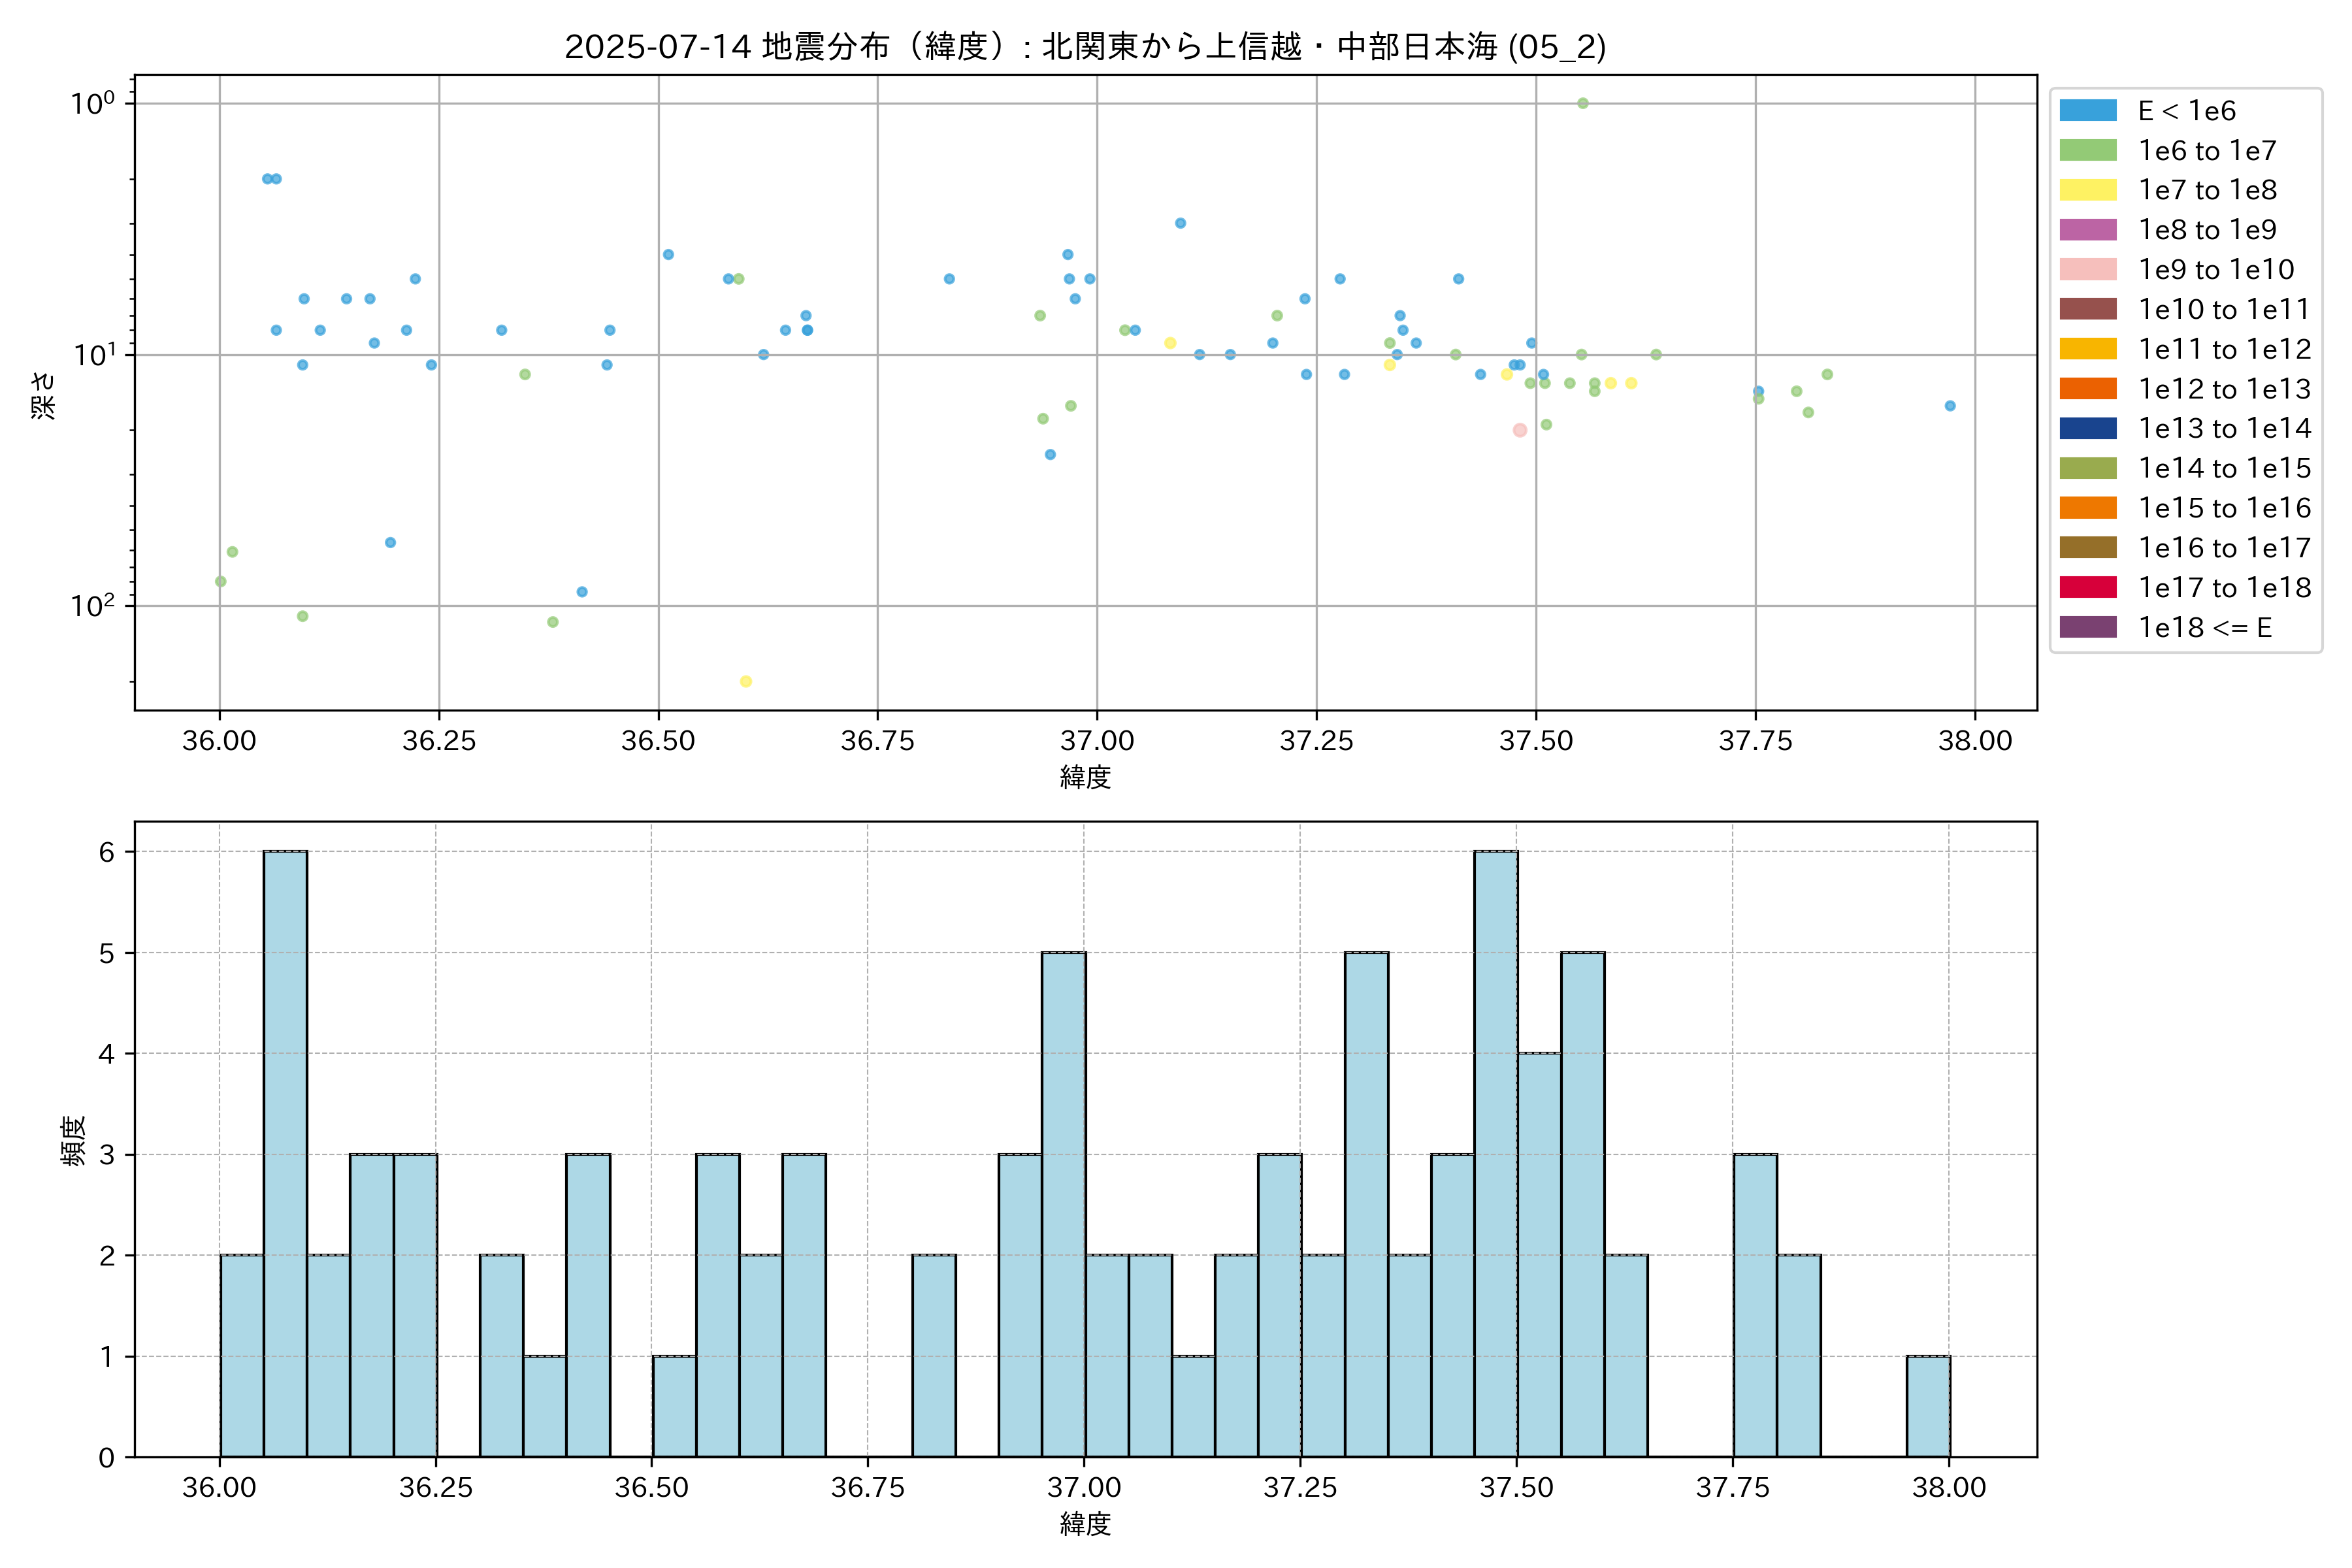Viewport: 2352px width, 1568px height.
Task: Click the 37.00 tick on the scatter x-axis
Action: tap(1097, 741)
